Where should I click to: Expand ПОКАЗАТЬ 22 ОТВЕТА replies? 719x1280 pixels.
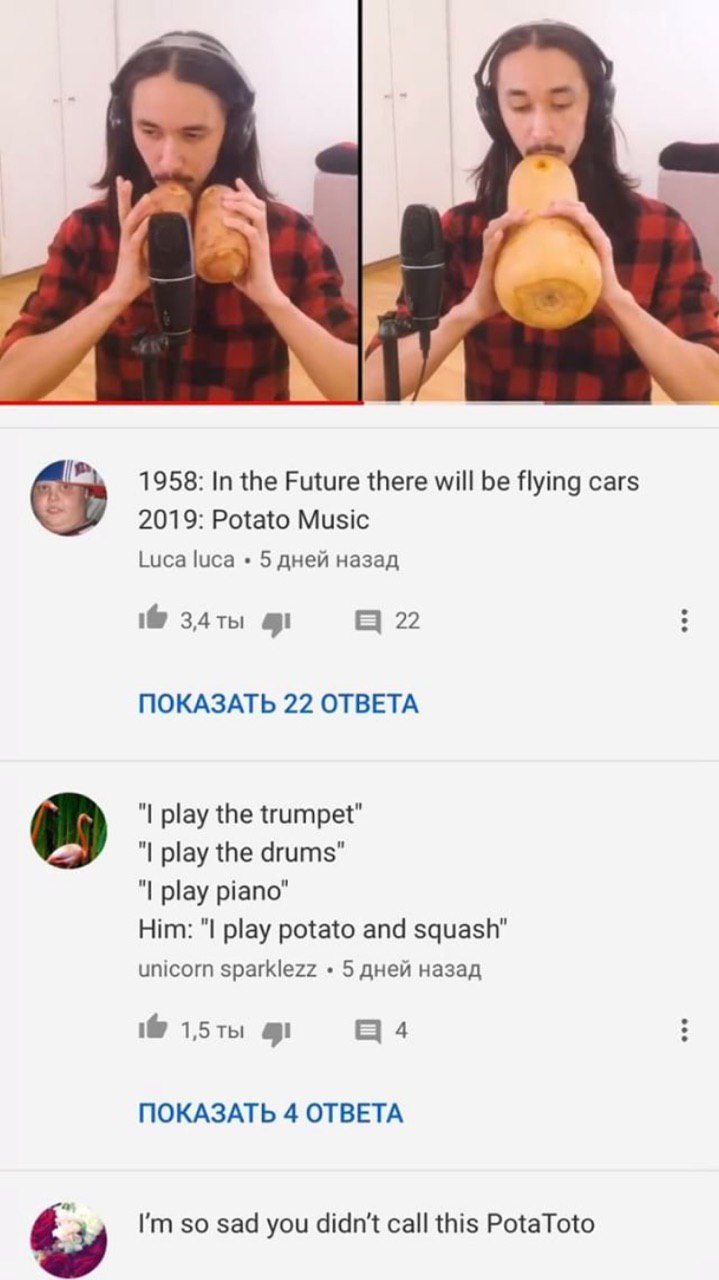pyautogui.click(x=278, y=703)
